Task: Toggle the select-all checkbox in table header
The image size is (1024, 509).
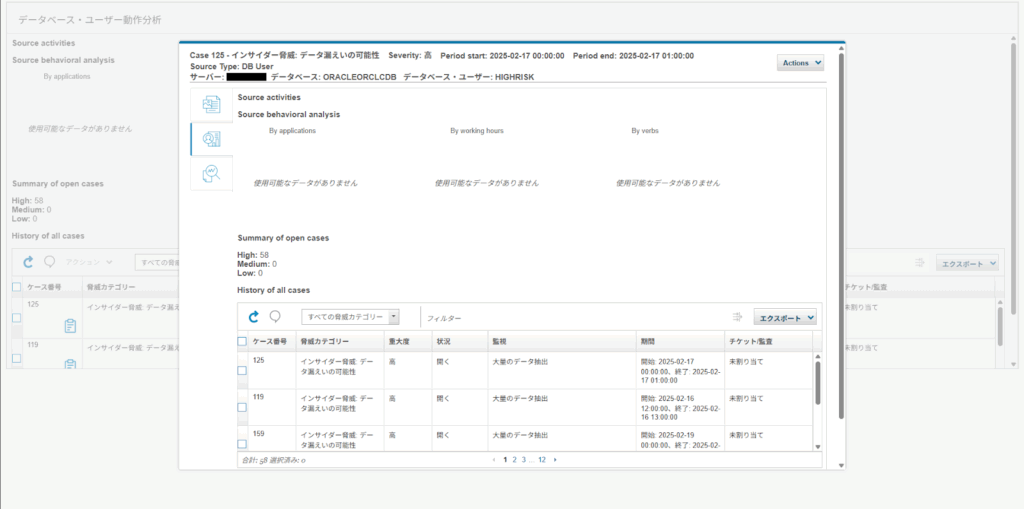Action: click(x=242, y=341)
